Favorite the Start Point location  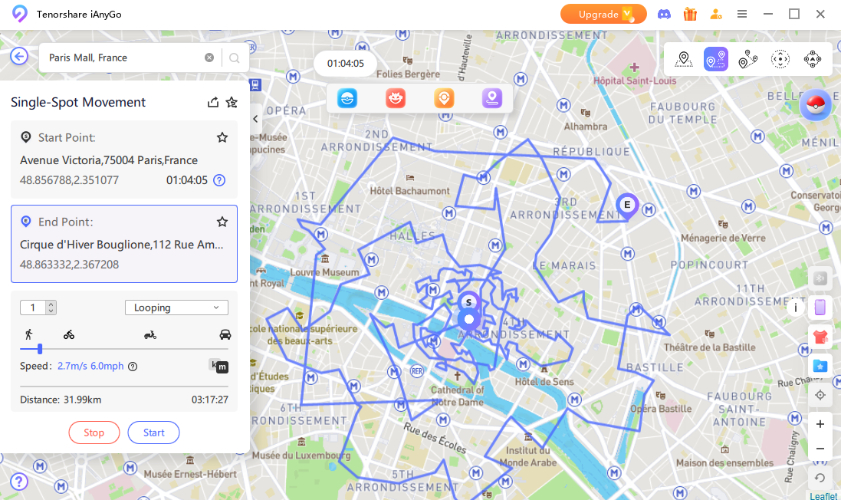click(222, 137)
